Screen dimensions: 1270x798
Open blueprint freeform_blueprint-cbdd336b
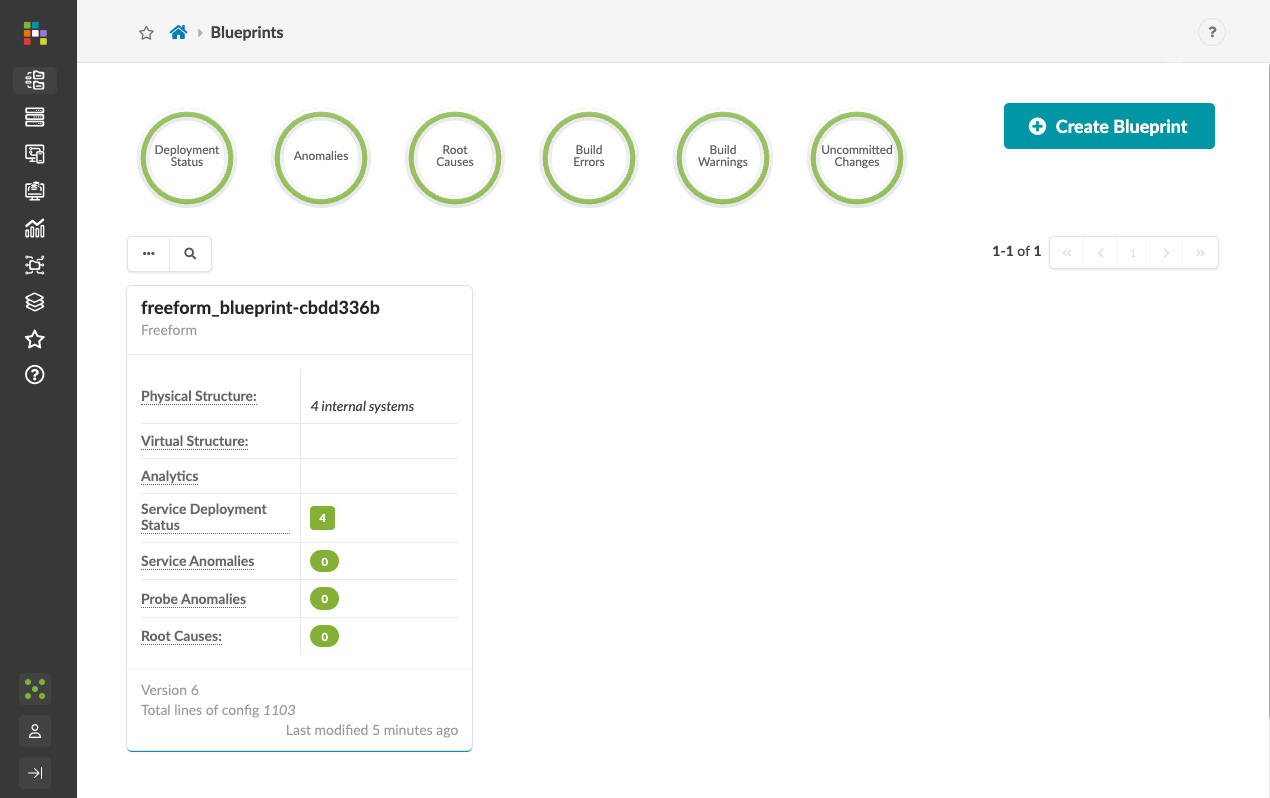[x=259, y=307]
